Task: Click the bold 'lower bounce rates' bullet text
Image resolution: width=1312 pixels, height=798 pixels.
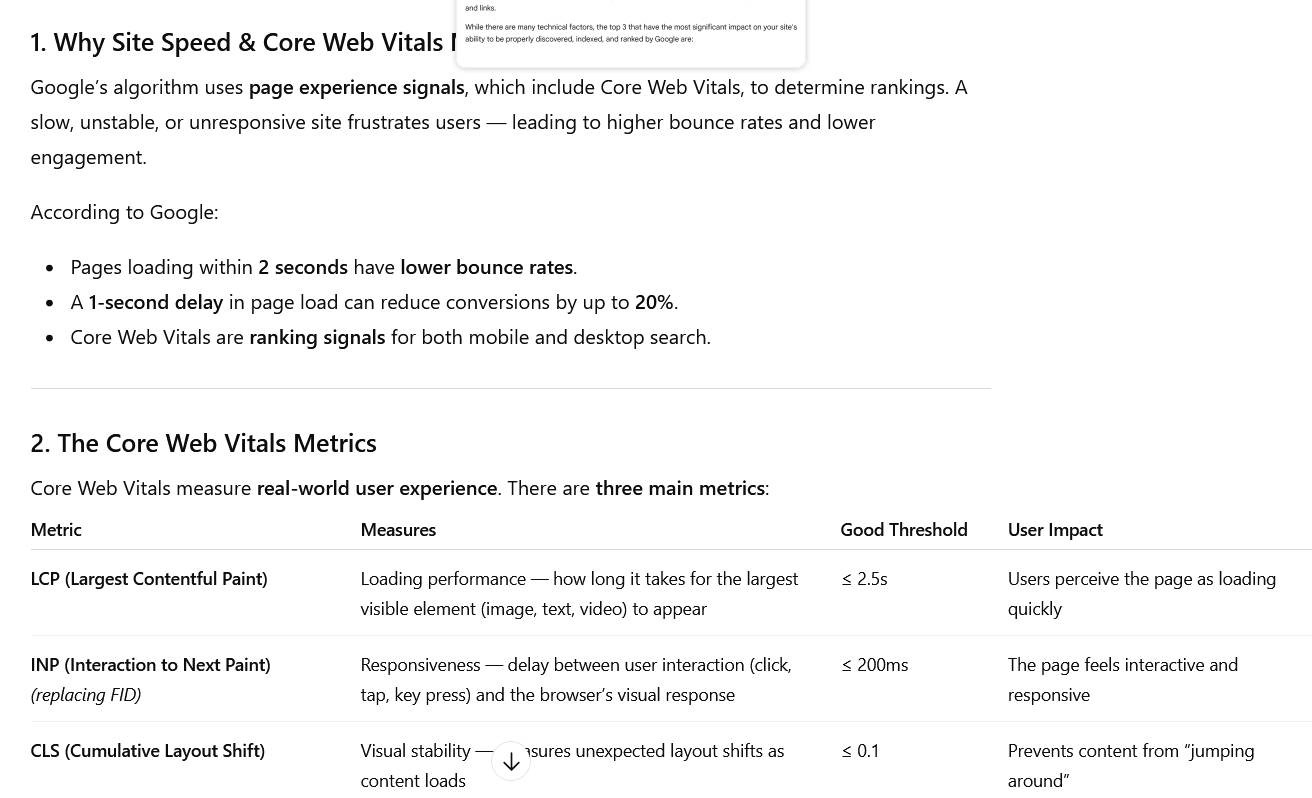Action: pos(486,267)
